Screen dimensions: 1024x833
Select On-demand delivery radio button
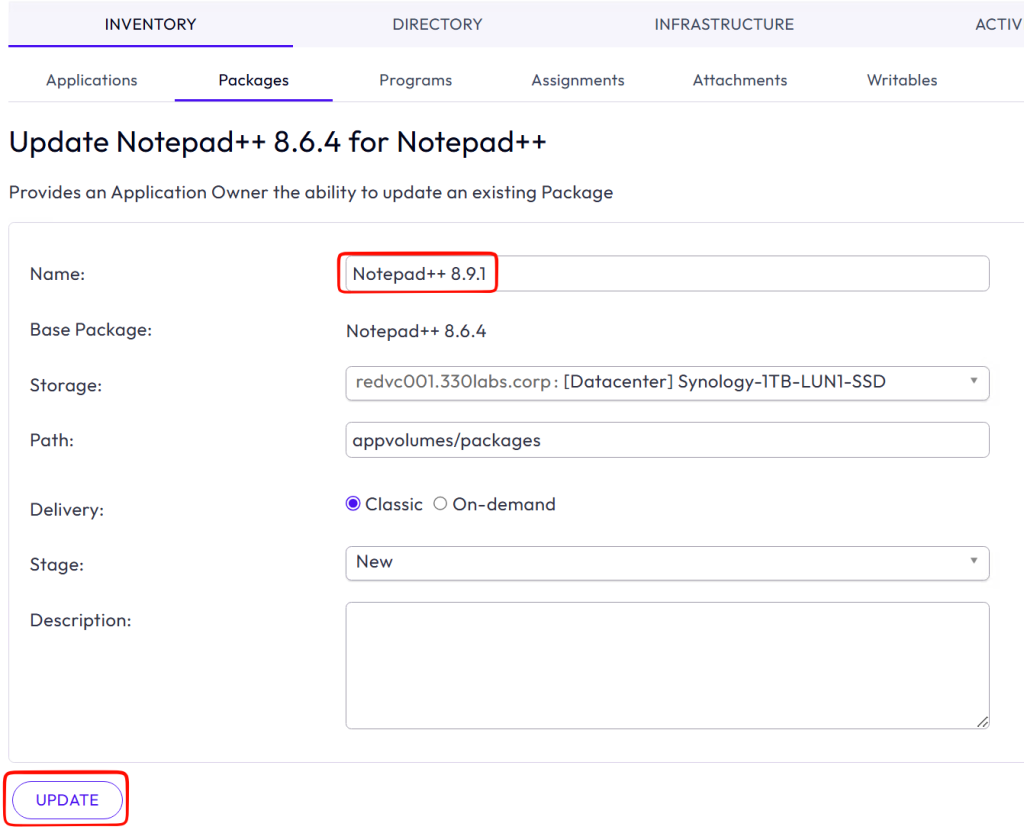click(440, 503)
